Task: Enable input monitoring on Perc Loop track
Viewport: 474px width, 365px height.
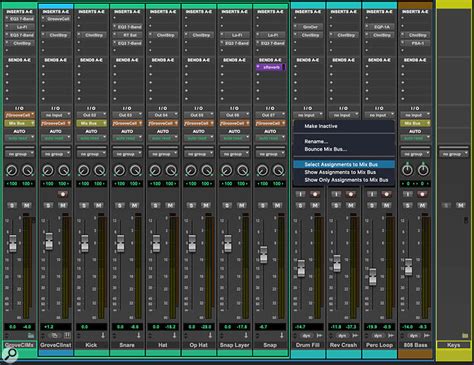Action: point(372,194)
